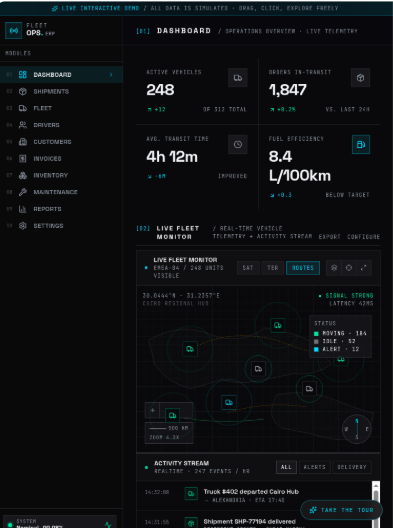Click truck icon on Active Vehicles card

click(x=238, y=78)
